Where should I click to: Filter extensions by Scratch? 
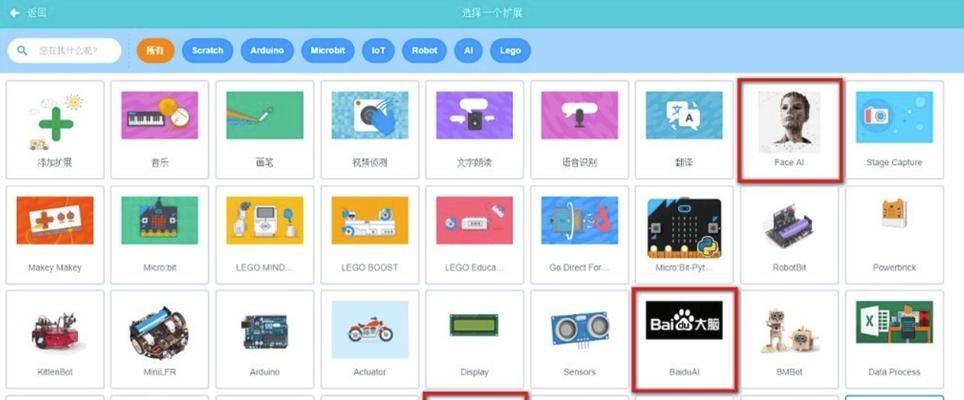pyautogui.click(x=207, y=50)
